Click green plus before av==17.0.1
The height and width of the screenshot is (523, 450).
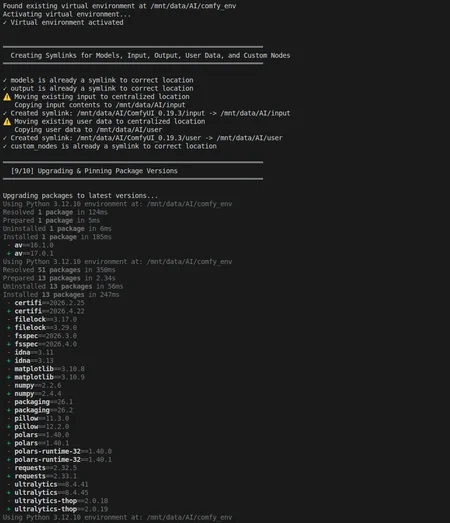9,253
